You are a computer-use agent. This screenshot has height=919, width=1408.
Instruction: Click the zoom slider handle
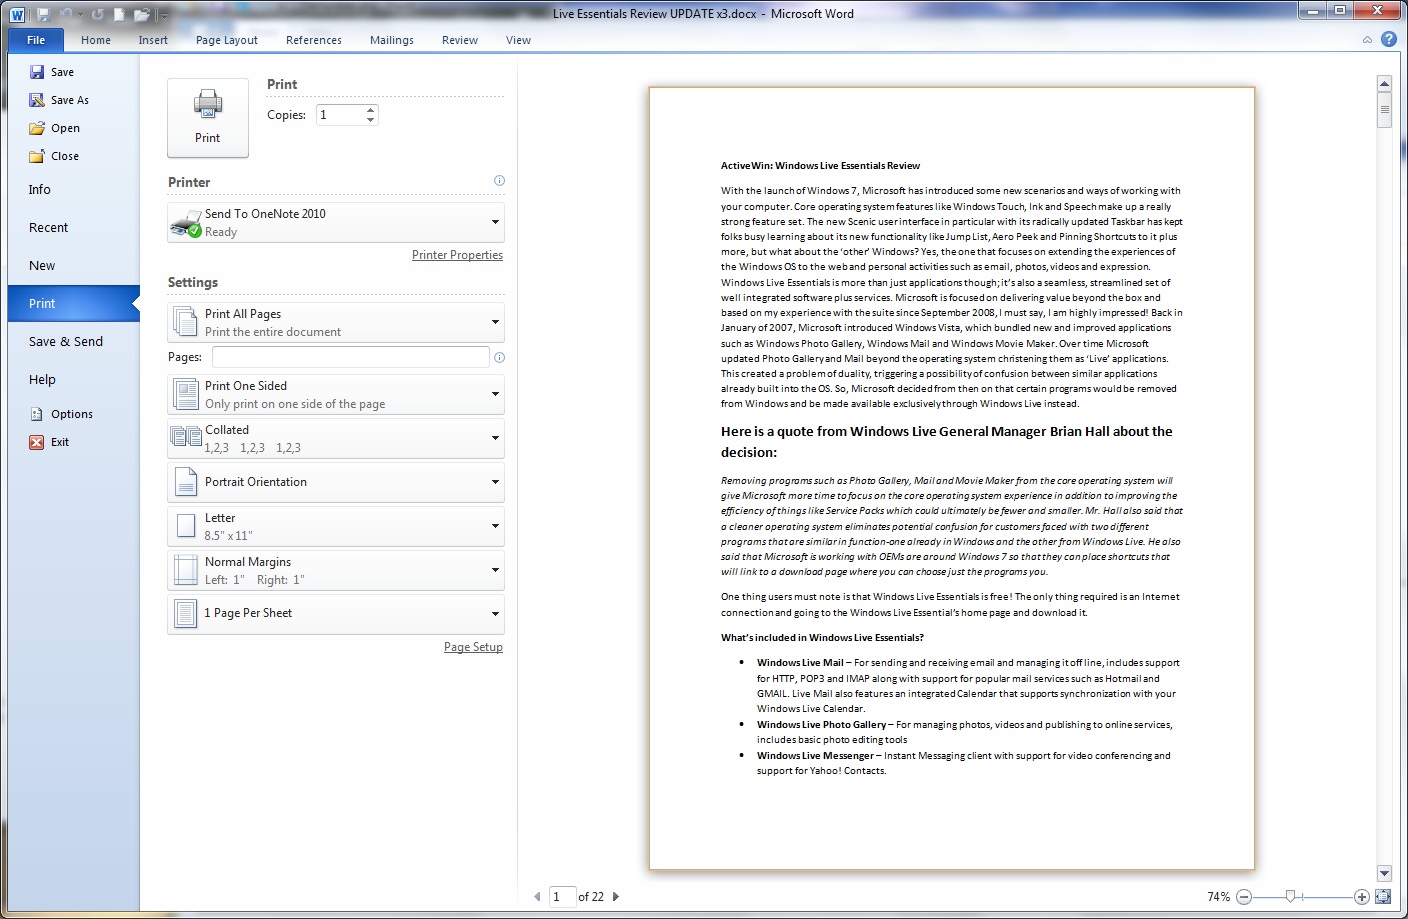(x=1291, y=897)
